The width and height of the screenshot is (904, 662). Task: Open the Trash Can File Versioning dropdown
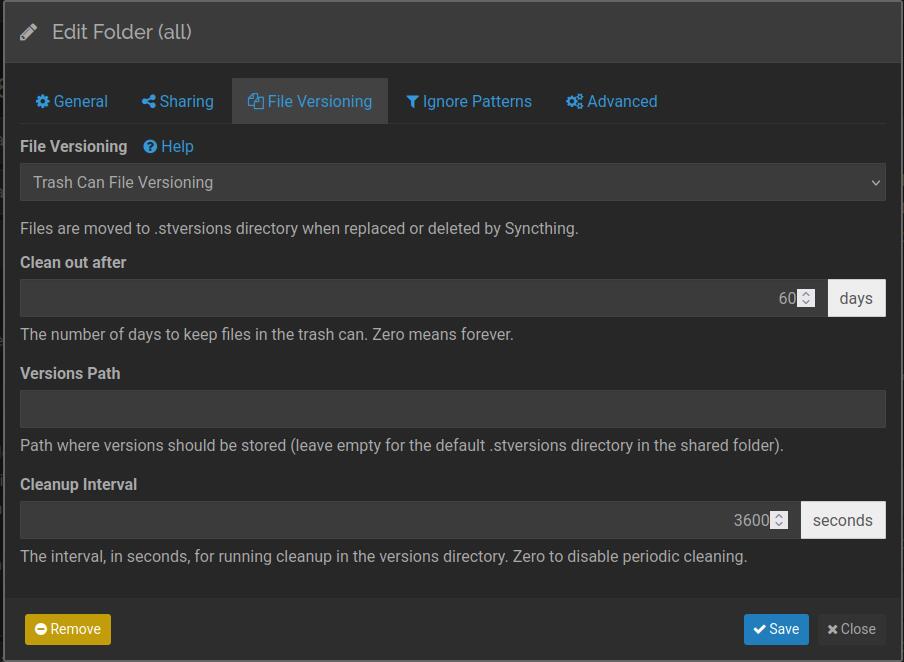pos(452,183)
